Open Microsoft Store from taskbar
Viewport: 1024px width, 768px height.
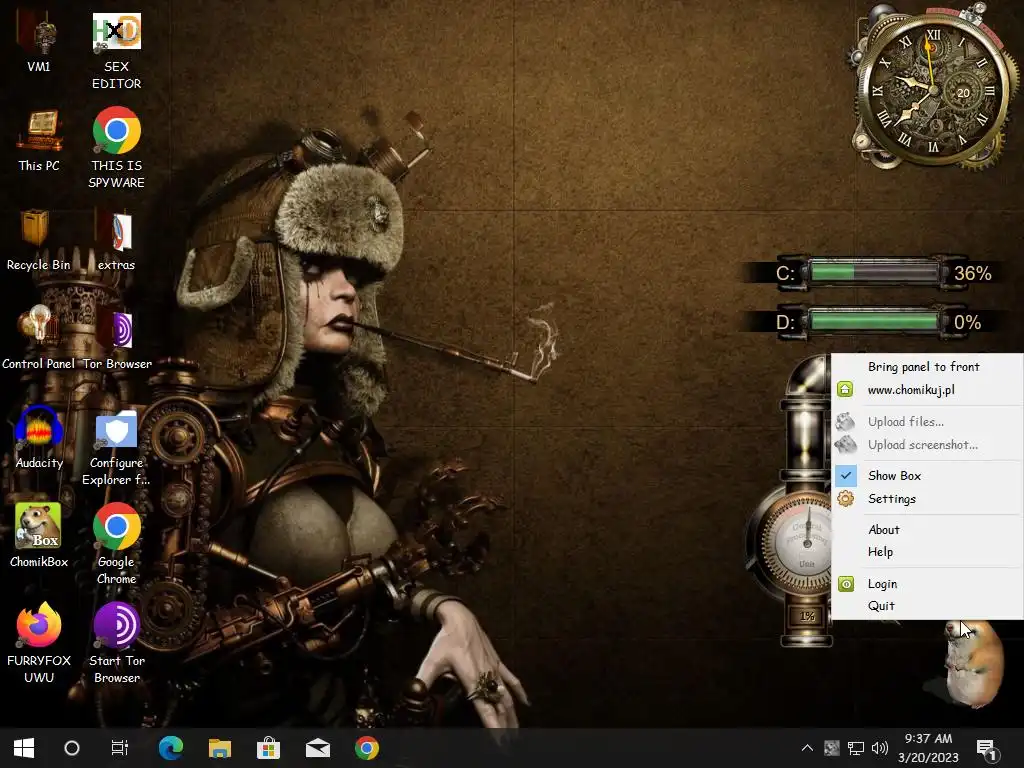pos(268,748)
